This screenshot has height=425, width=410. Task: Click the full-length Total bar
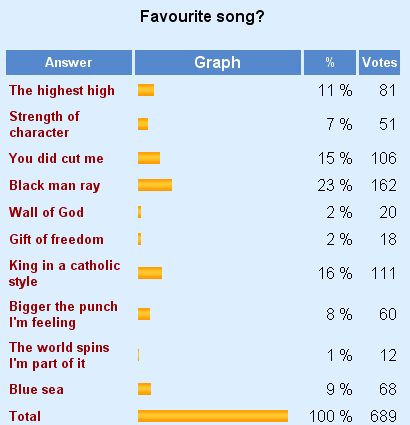click(x=213, y=416)
